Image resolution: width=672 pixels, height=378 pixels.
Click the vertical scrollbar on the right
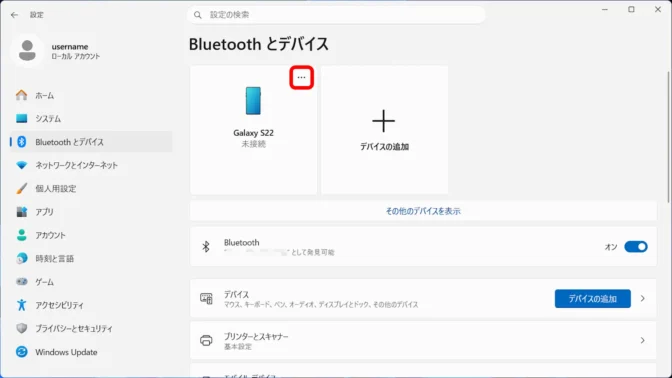click(x=668, y=137)
